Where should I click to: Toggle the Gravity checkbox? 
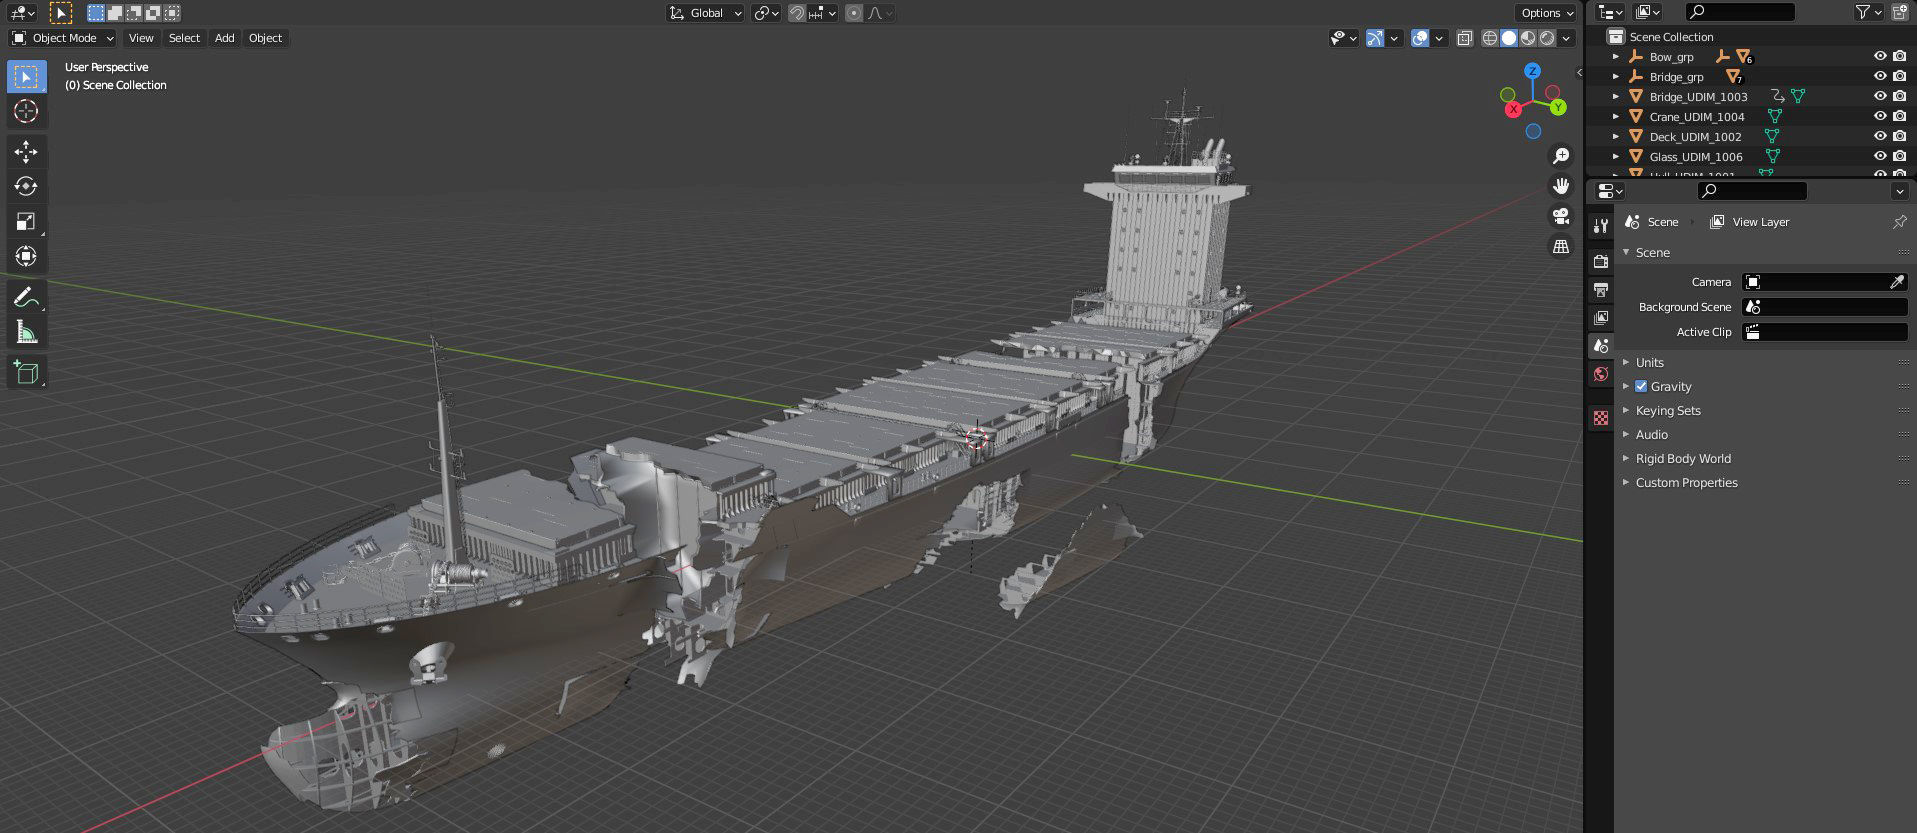pos(1641,386)
